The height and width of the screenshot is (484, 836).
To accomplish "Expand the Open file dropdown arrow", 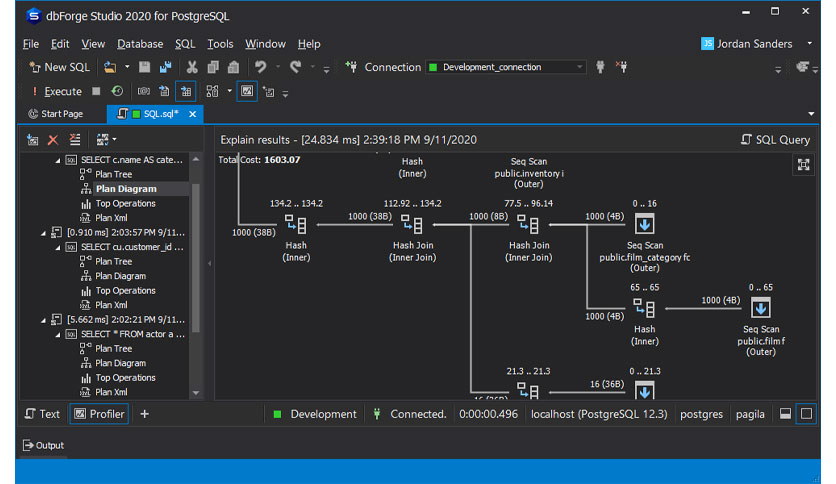I will pyautogui.click(x=127, y=67).
